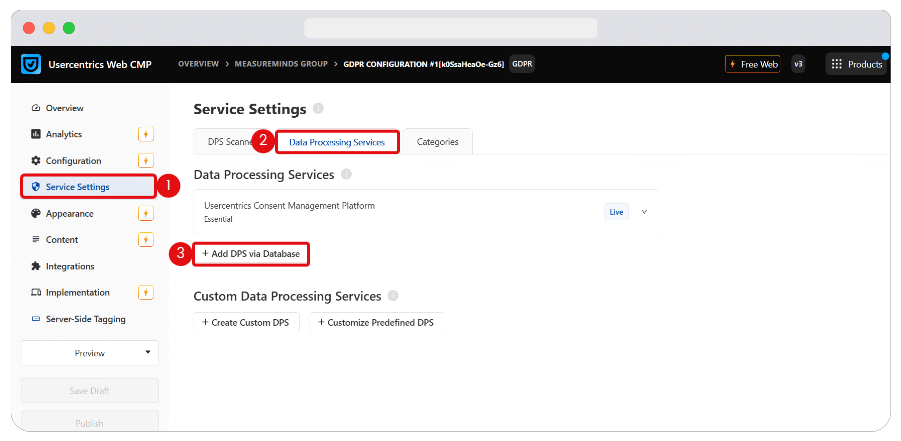Viewport: 901px width, 441px height.
Task: Click the GDPR badge in header
Action: (522, 64)
